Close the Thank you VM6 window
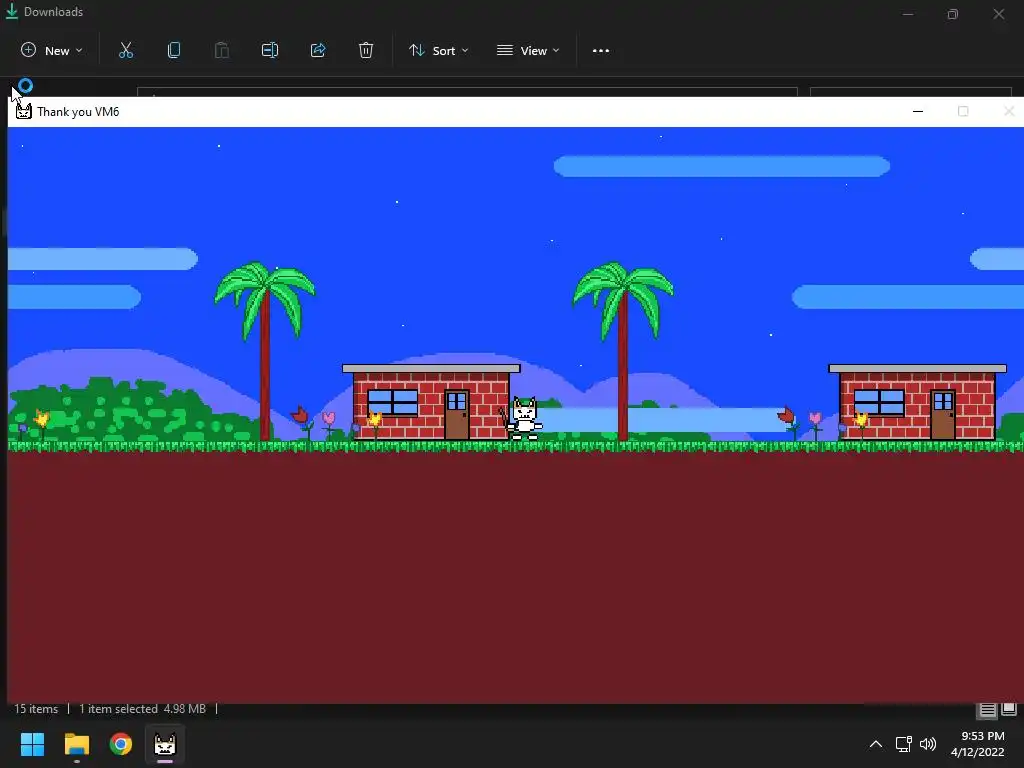This screenshot has width=1024, height=768. pos(1008,112)
